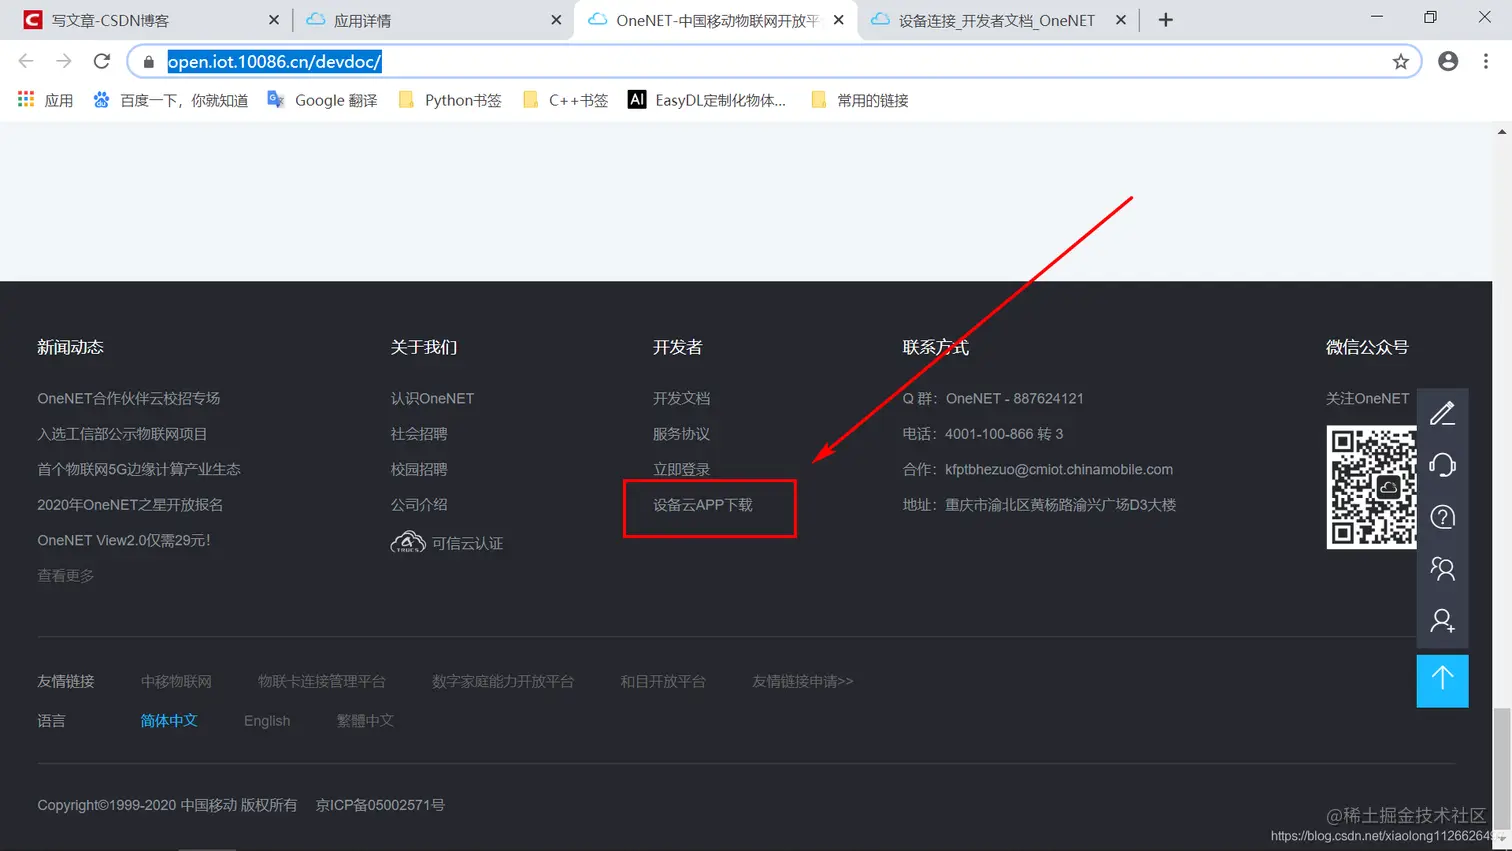Click the 京ICP备05002571号 record link
1512x851 pixels.
(x=380, y=805)
